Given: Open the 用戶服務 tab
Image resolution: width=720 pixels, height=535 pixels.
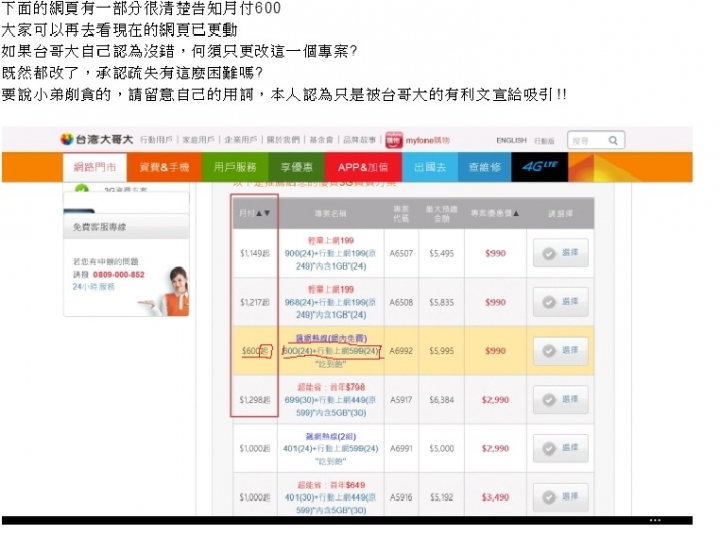Looking at the screenshot, I should pyautogui.click(x=235, y=167).
